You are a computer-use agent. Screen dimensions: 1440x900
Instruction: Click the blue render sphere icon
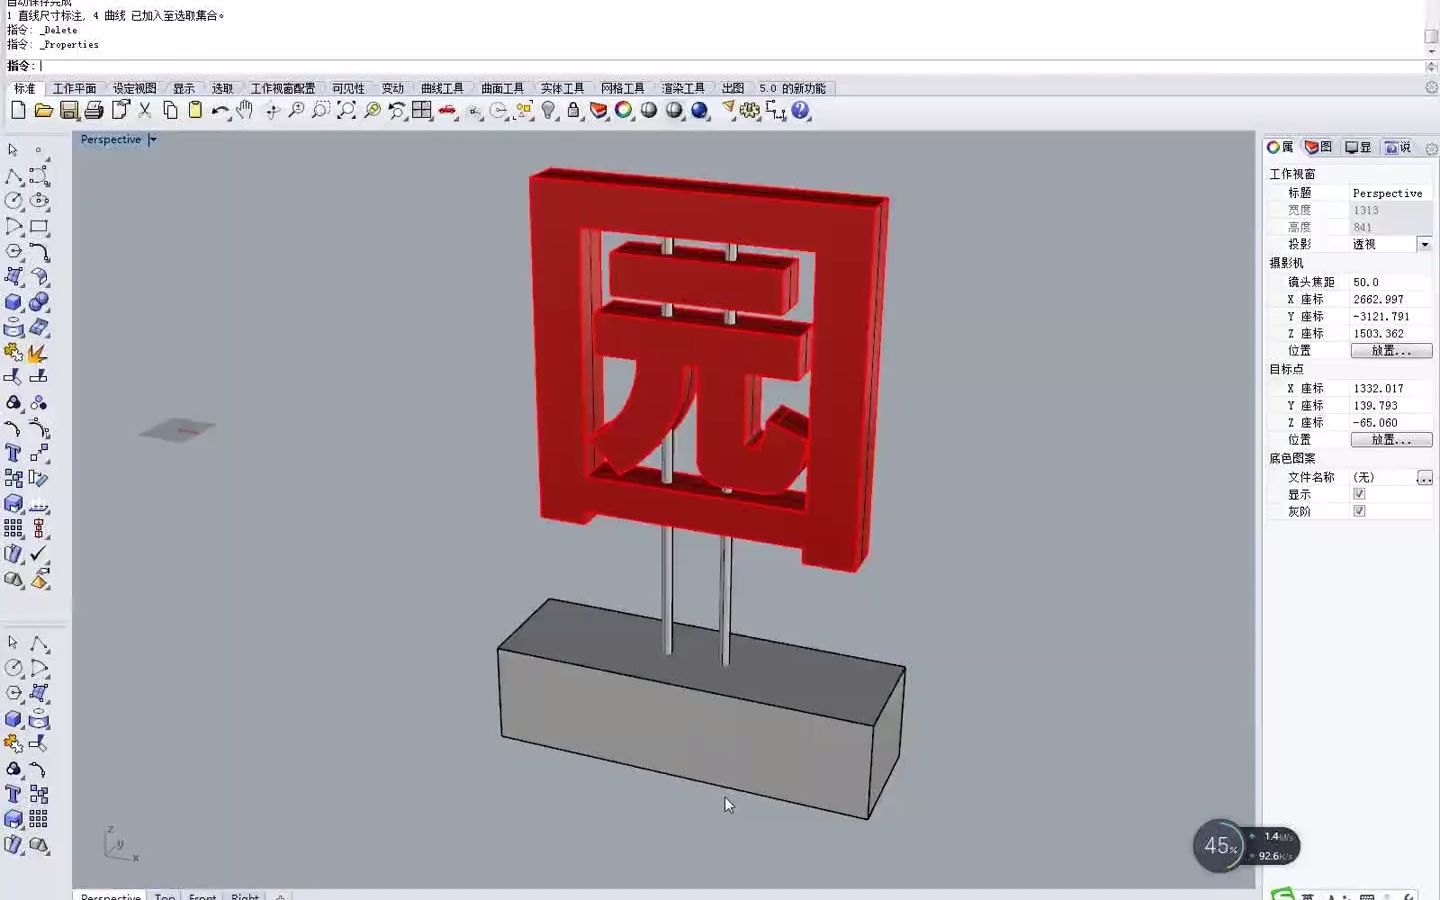click(x=699, y=111)
